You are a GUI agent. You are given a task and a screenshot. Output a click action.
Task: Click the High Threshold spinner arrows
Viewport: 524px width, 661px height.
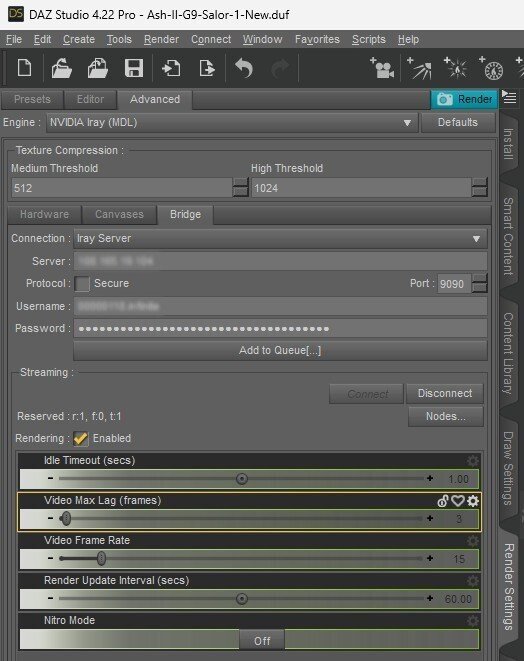click(x=479, y=187)
